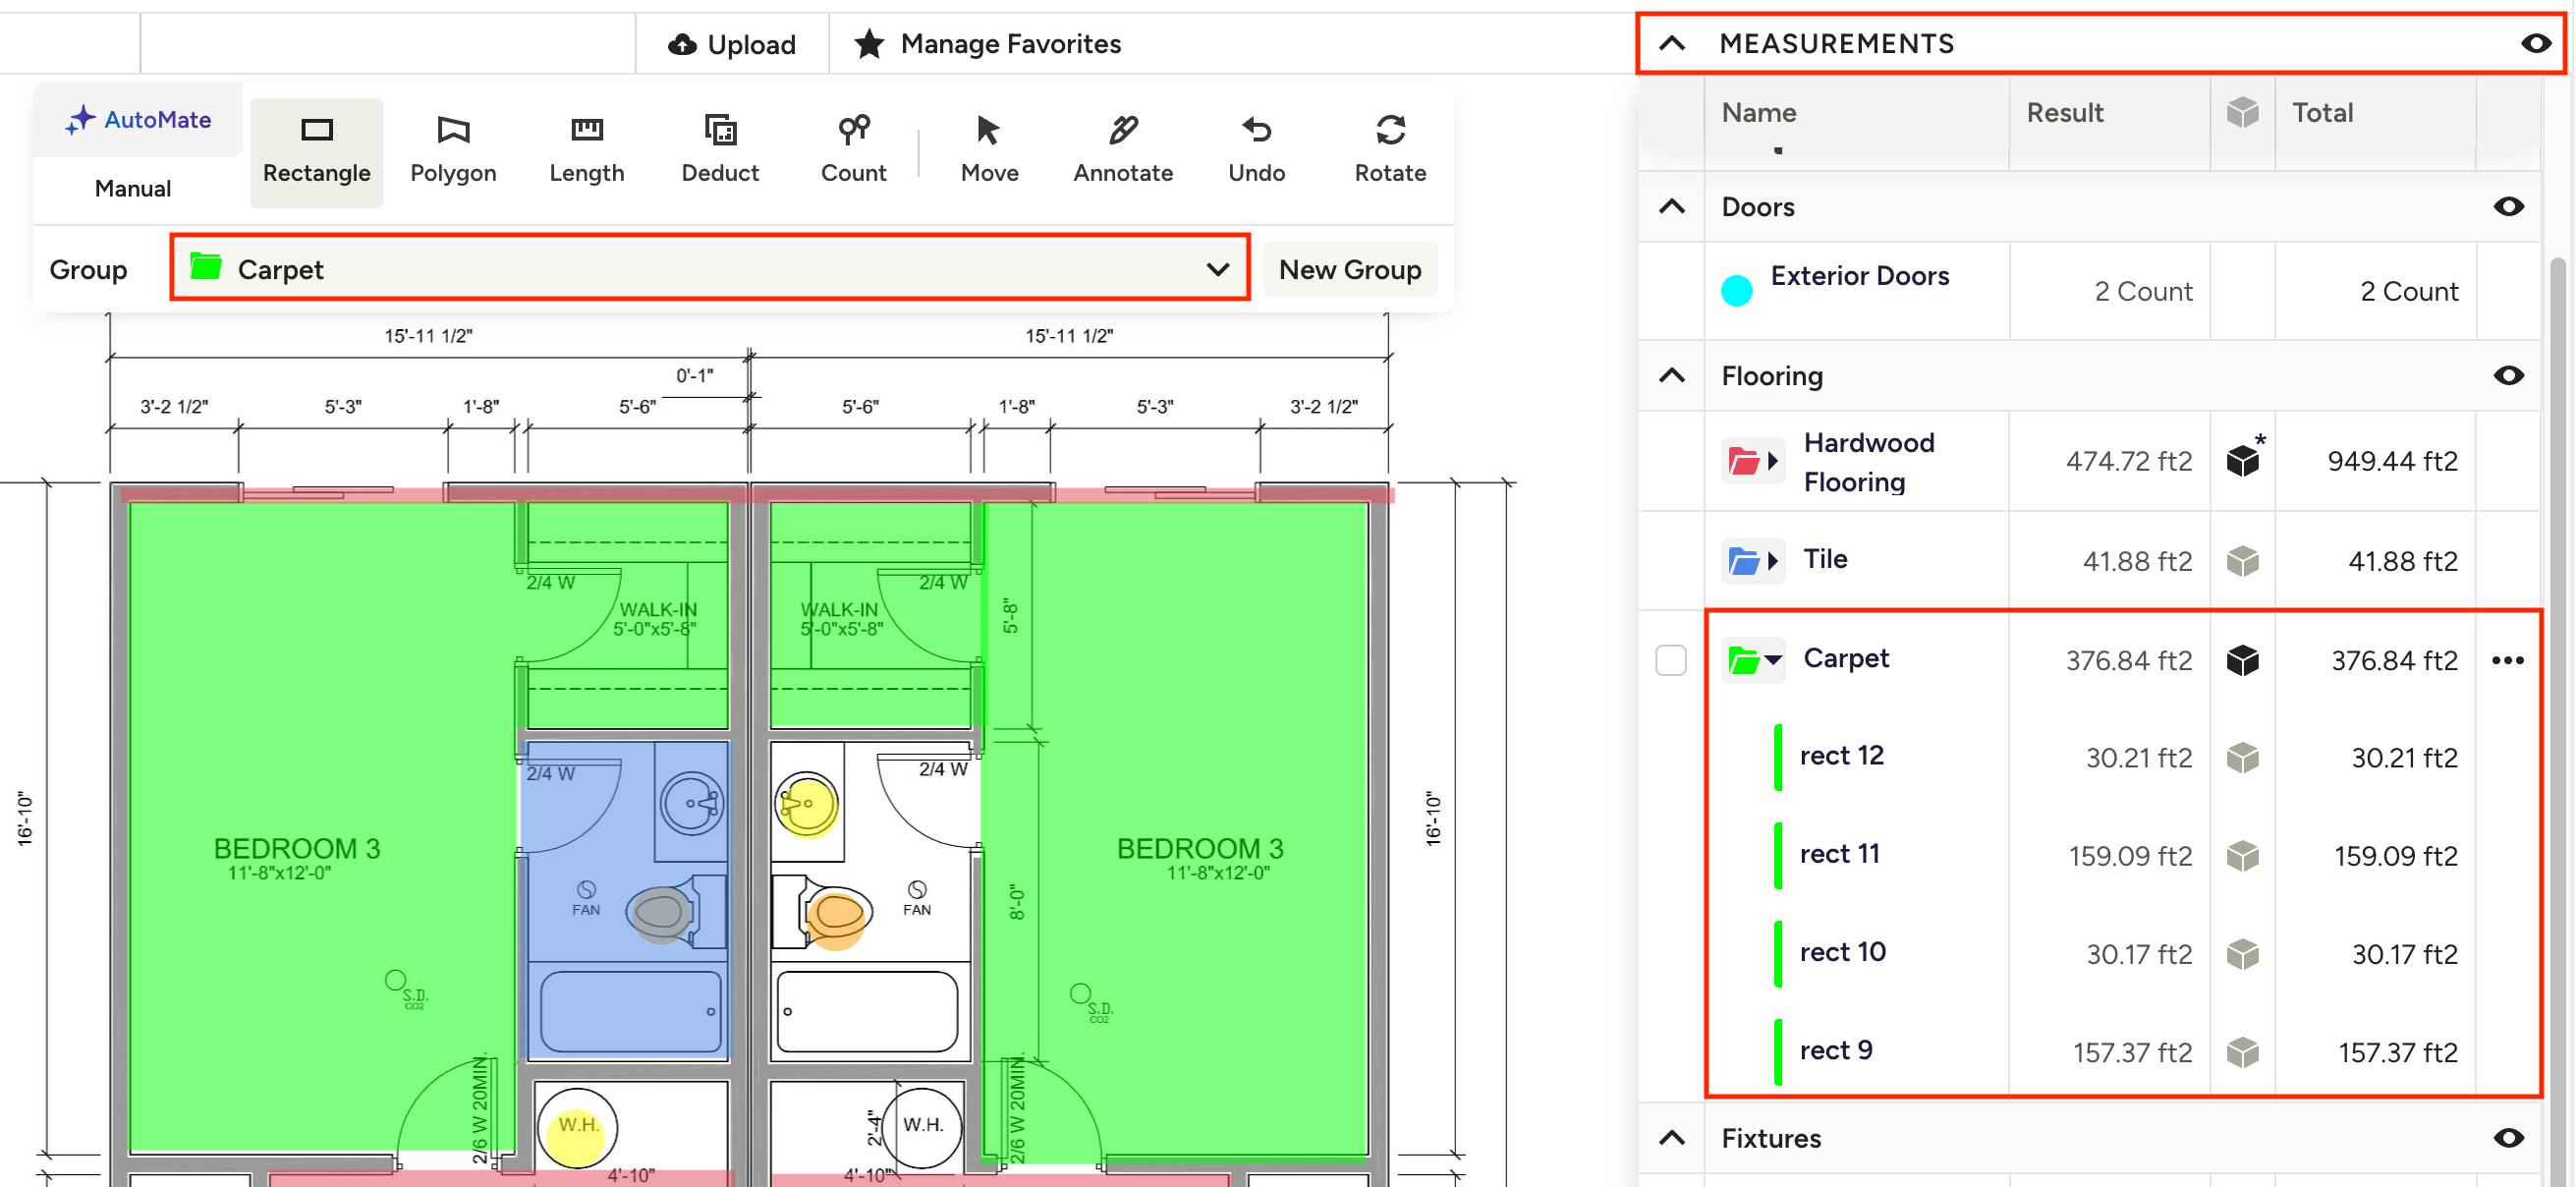Image resolution: width=2576 pixels, height=1187 pixels.
Task: Tick the Carpet row checkbox
Action: 1670,660
